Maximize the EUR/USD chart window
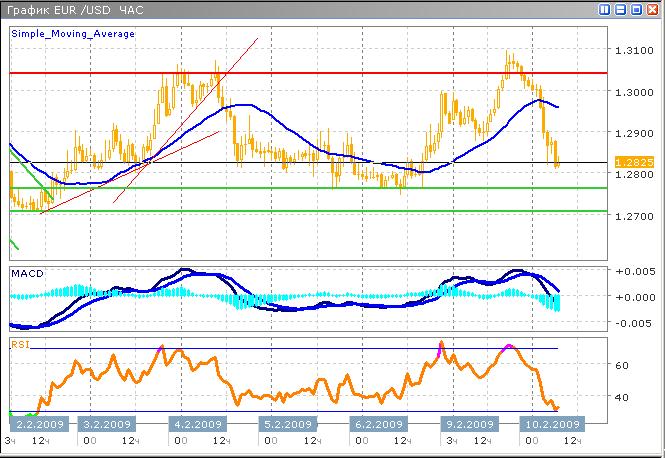The image size is (665, 458). pos(635,9)
